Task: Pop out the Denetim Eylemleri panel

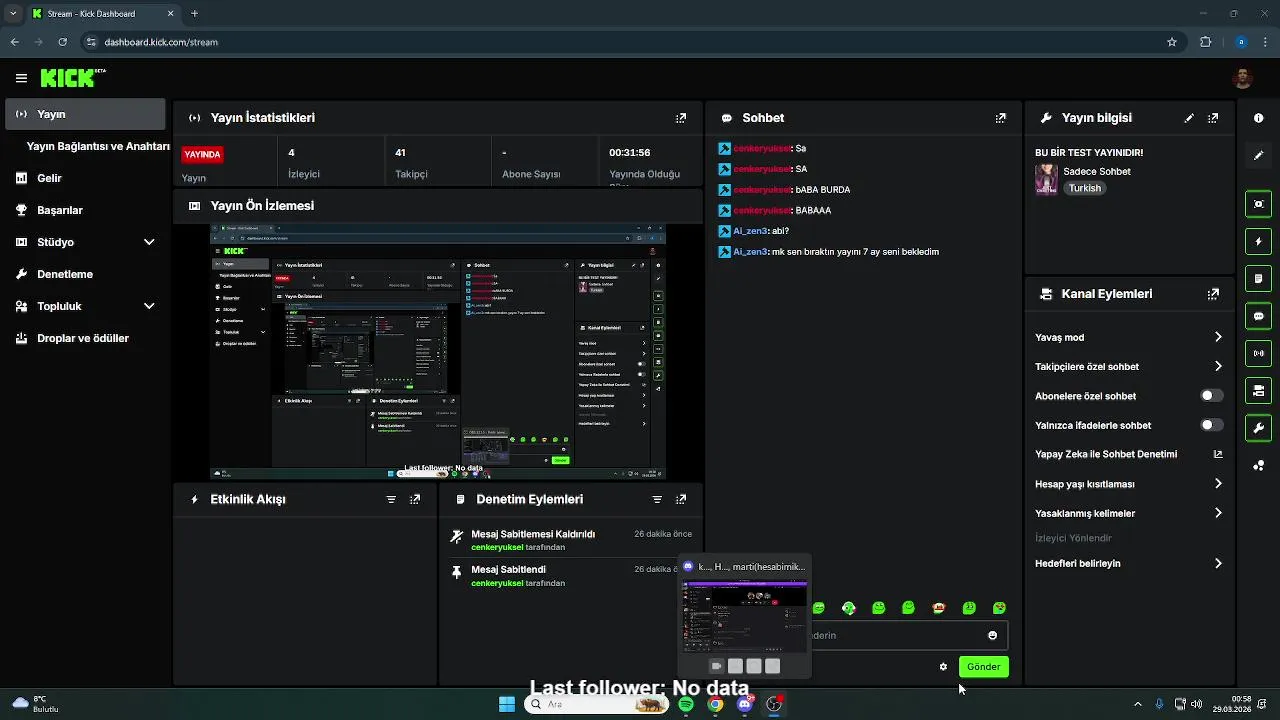Action: (681, 499)
